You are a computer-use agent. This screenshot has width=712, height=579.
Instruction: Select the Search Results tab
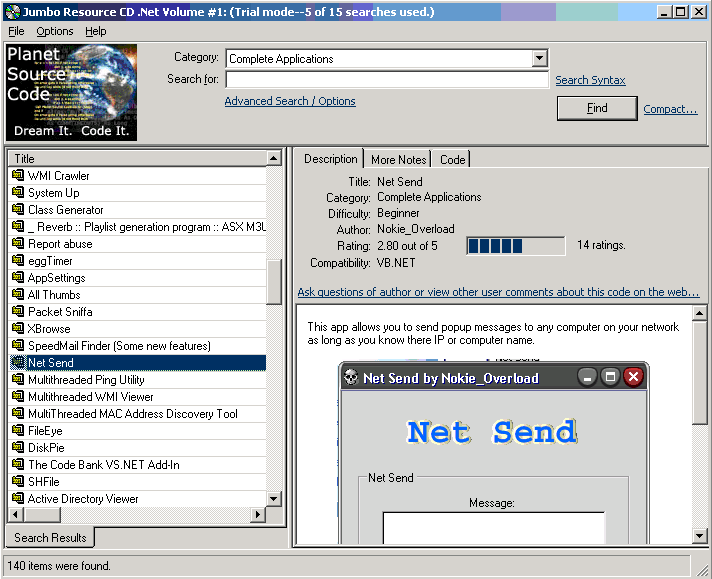[50, 538]
